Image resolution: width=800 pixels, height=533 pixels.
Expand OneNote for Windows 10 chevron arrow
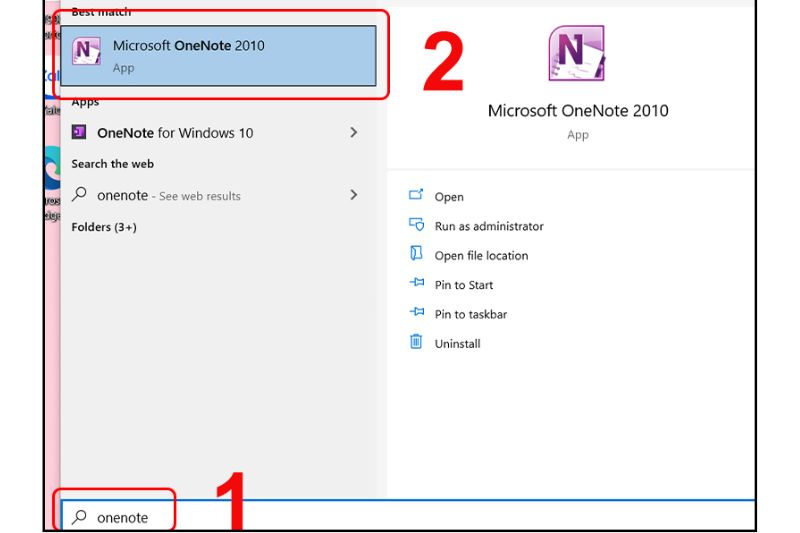click(354, 133)
